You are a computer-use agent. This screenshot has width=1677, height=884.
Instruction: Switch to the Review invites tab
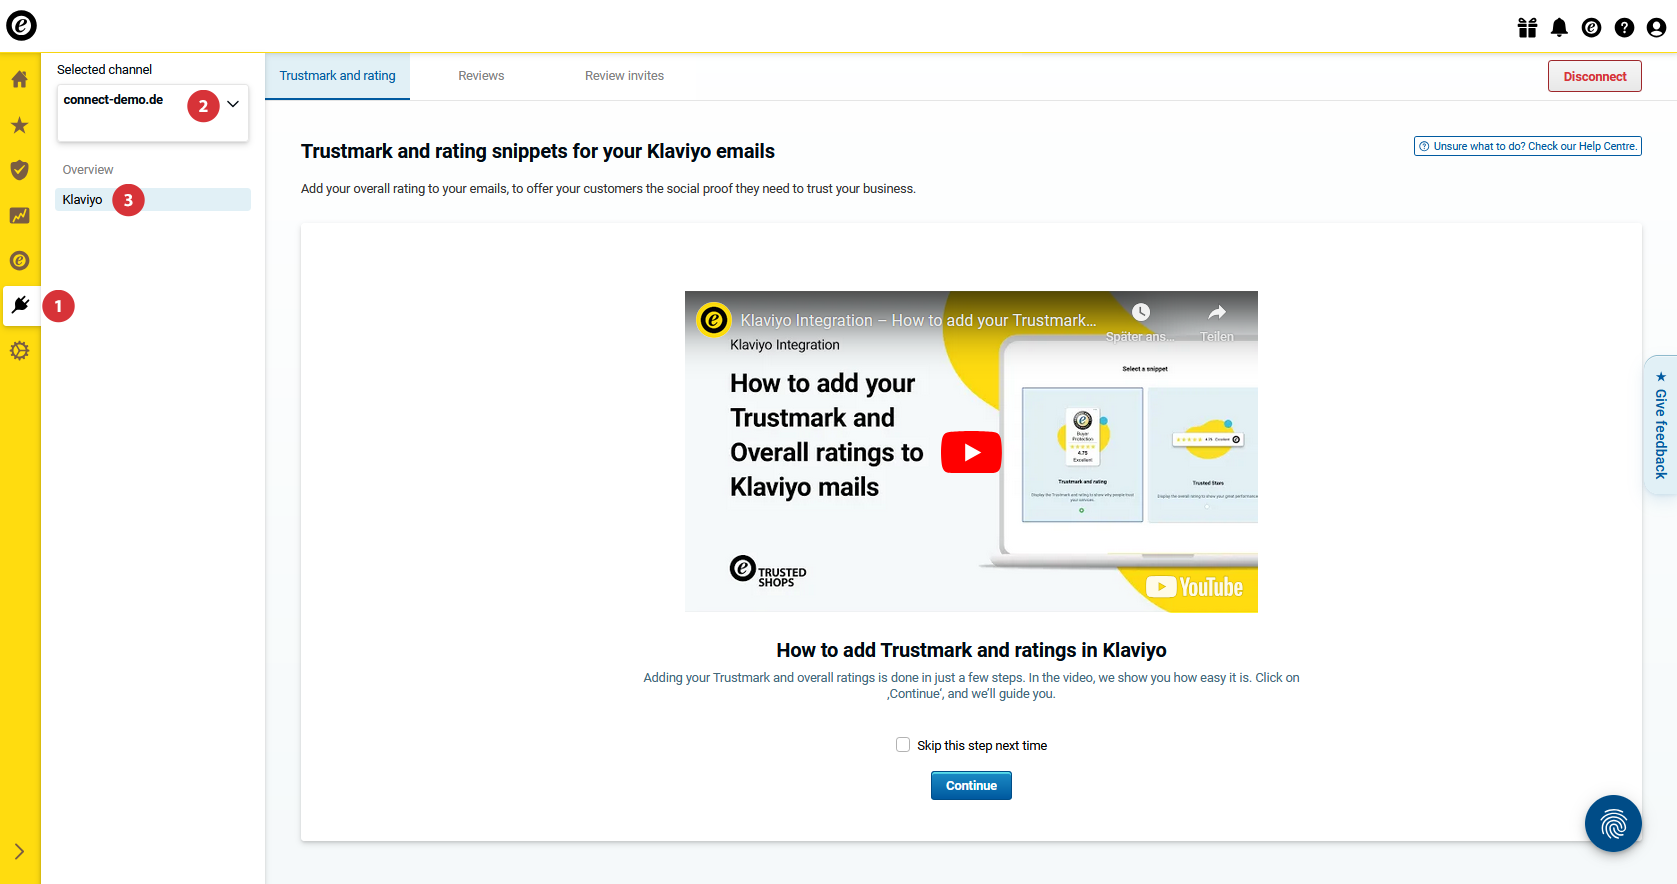pyautogui.click(x=624, y=76)
